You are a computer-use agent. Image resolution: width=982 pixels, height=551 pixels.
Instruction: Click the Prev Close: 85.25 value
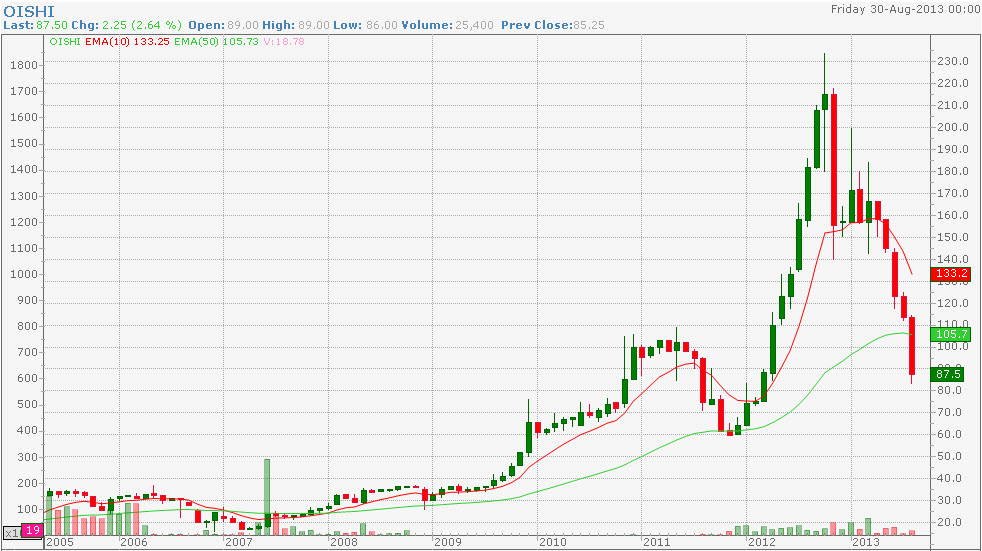pos(553,25)
